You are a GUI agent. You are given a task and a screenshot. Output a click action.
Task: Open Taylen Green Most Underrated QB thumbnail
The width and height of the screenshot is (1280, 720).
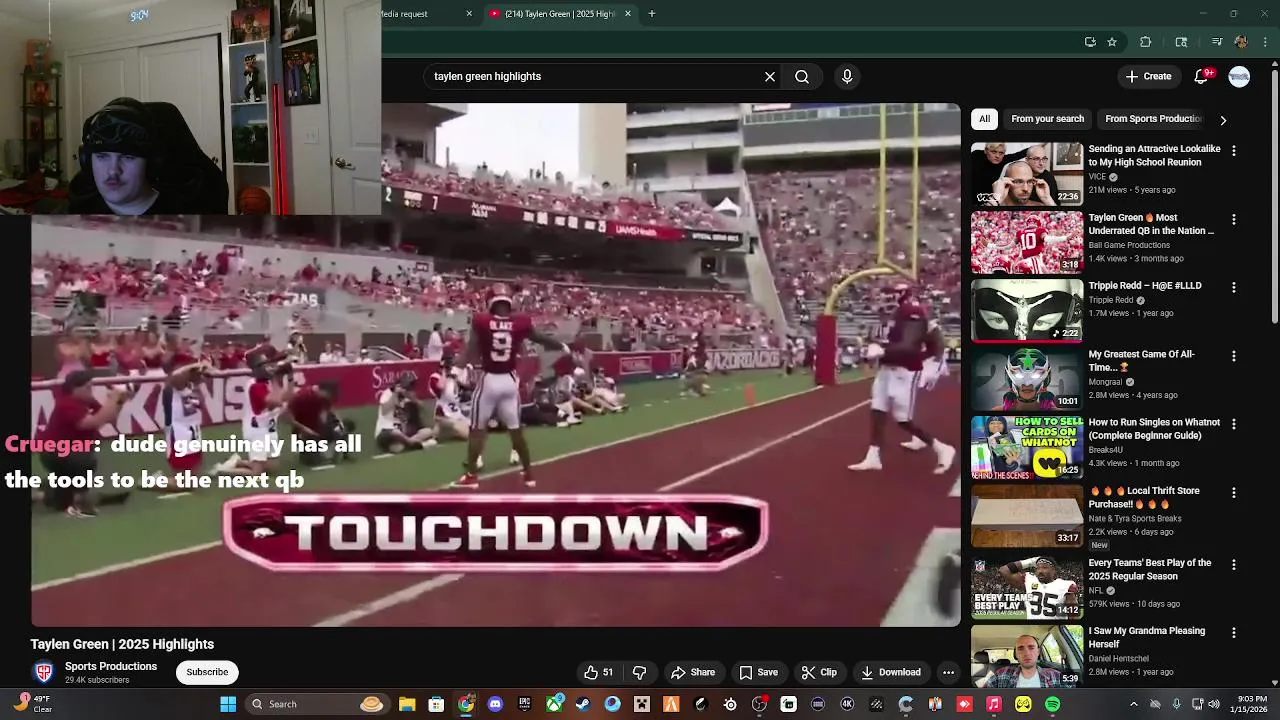(1026, 242)
